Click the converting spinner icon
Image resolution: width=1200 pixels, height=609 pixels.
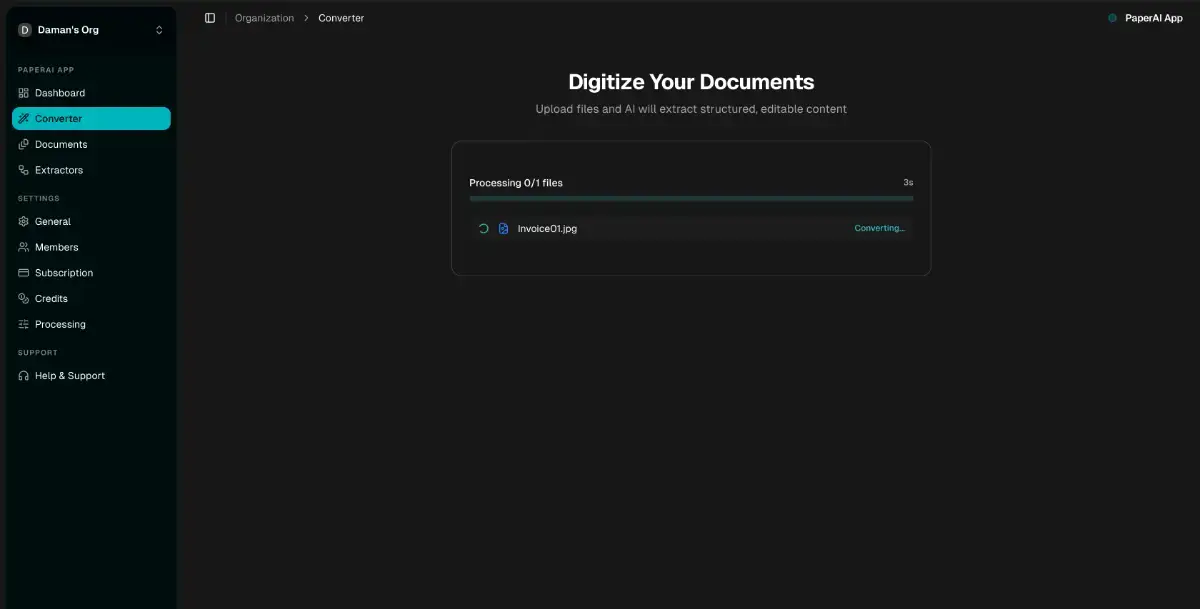point(484,229)
